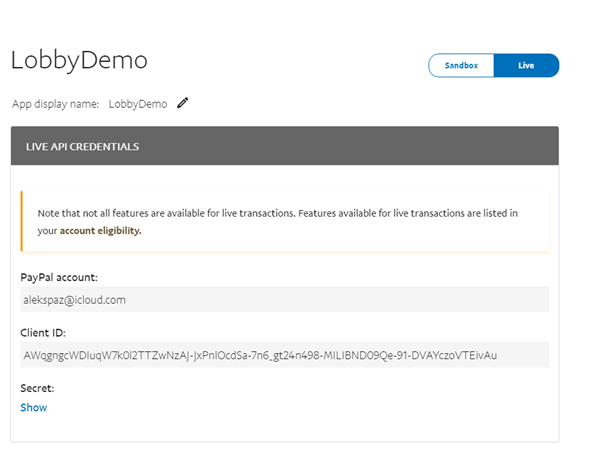
Task: Click the LIVE API CREDENTIALS header bar
Action: [x=285, y=146]
